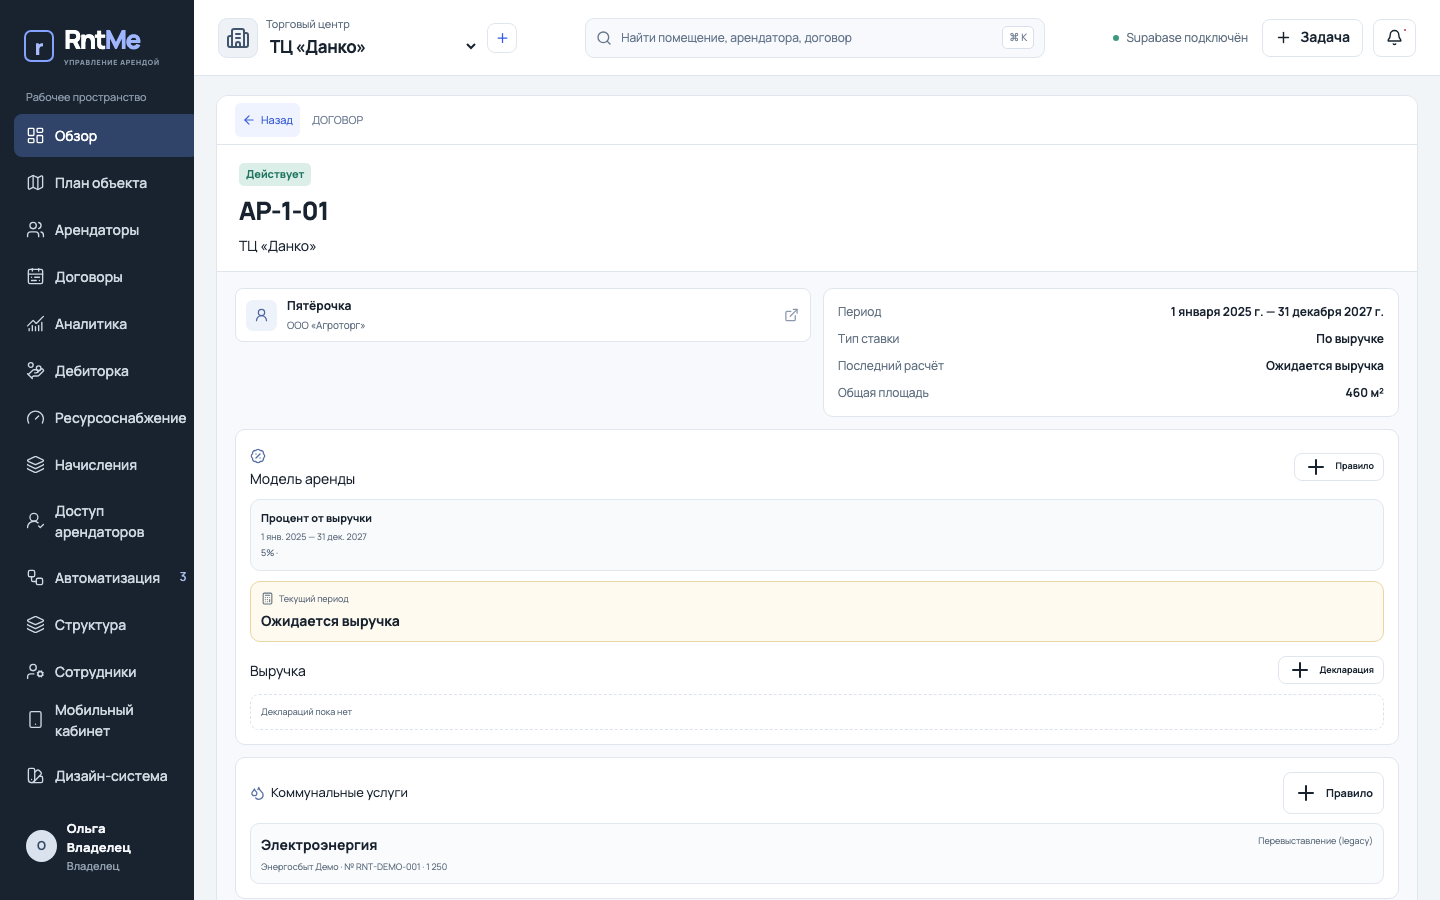Viewport: 1440px width, 900px height.
Task: Open Пятёрочка tenant in external link icon
Action: click(x=791, y=315)
